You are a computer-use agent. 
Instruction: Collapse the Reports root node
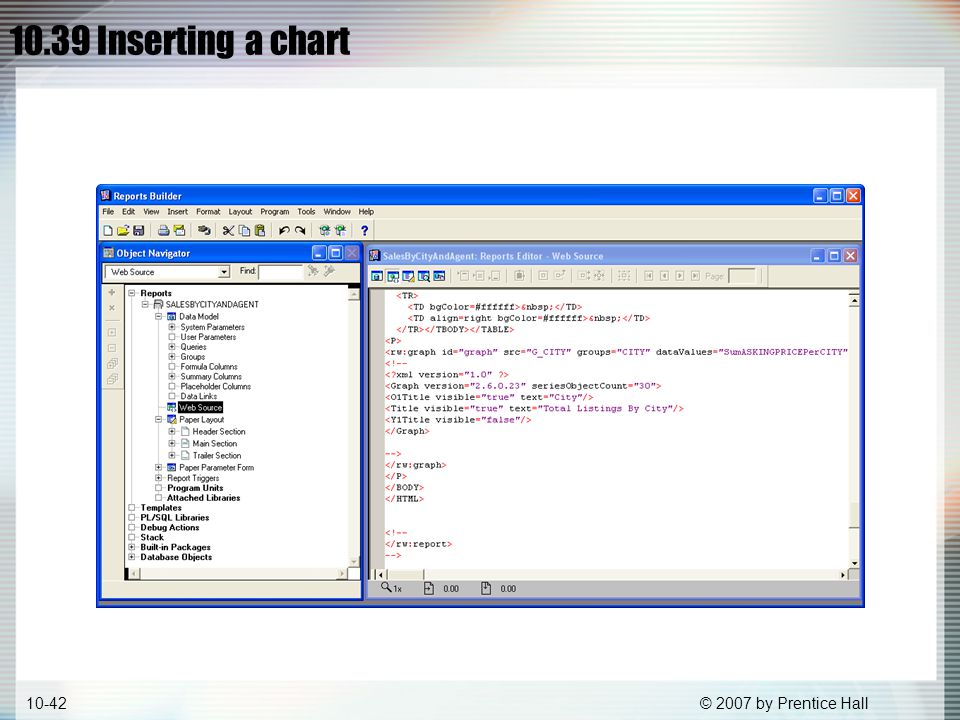coord(132,293)
